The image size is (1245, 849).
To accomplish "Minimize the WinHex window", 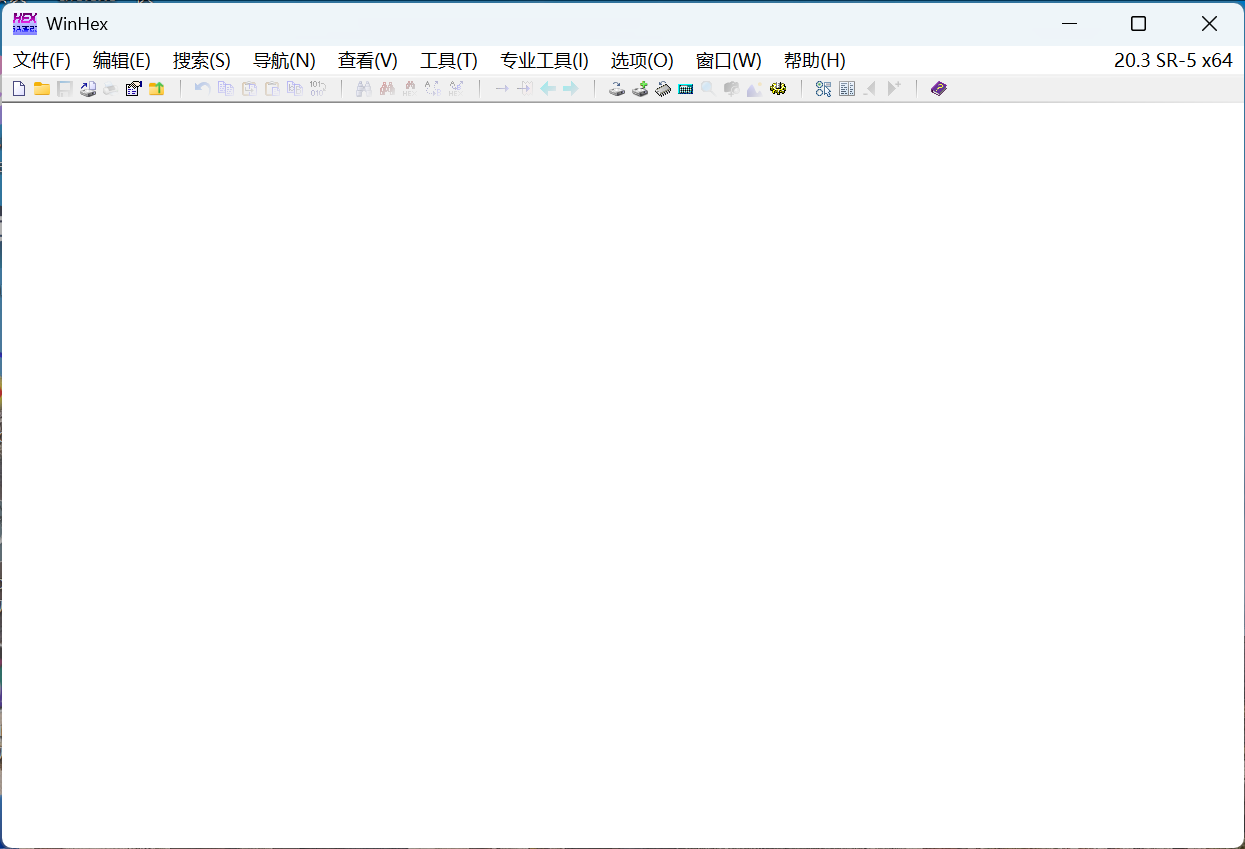I will pos(1070,24).
